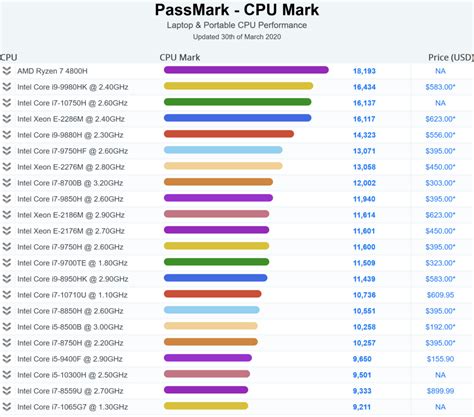The image size is (474, 417).
Task: Expand the Intel Core i7-9750H @ 2.60GHz chevron
Action: 7,247
